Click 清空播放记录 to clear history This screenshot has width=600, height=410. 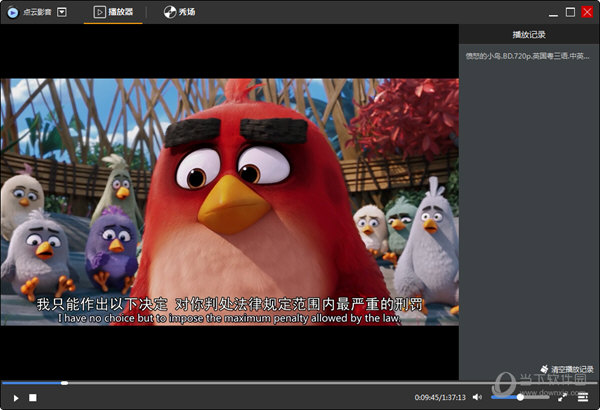567,369
